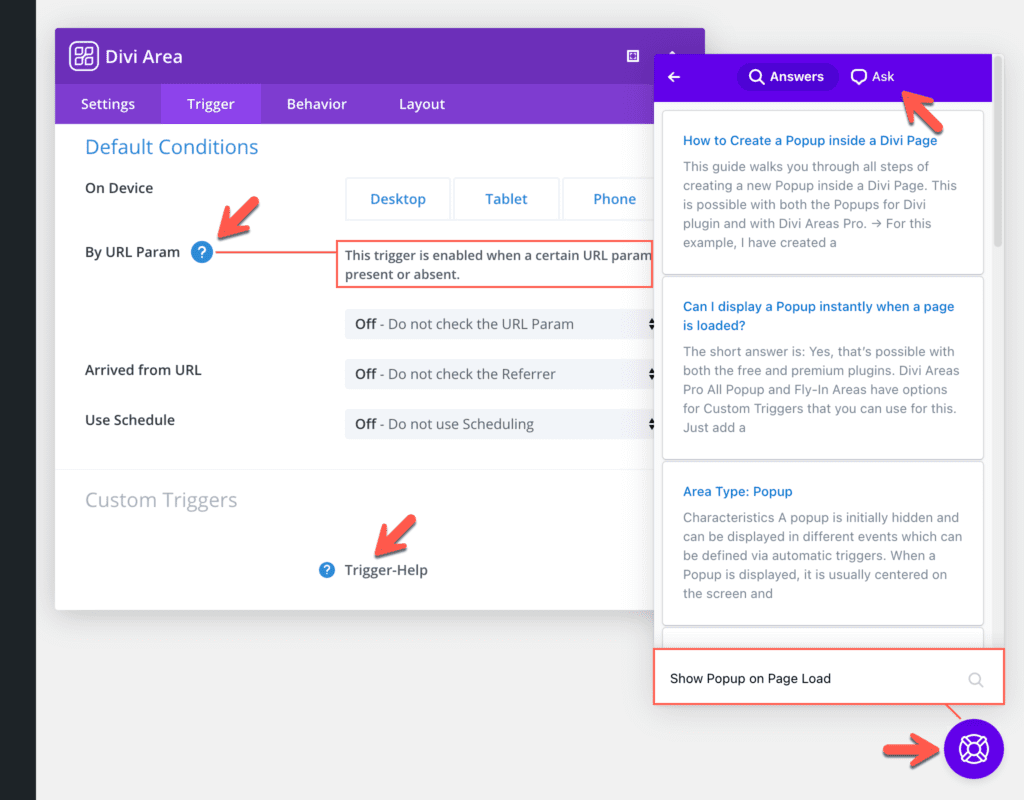Click the Trigger-Help question mark icon
Screen dimensions: 1024x800
click(327, 570)
